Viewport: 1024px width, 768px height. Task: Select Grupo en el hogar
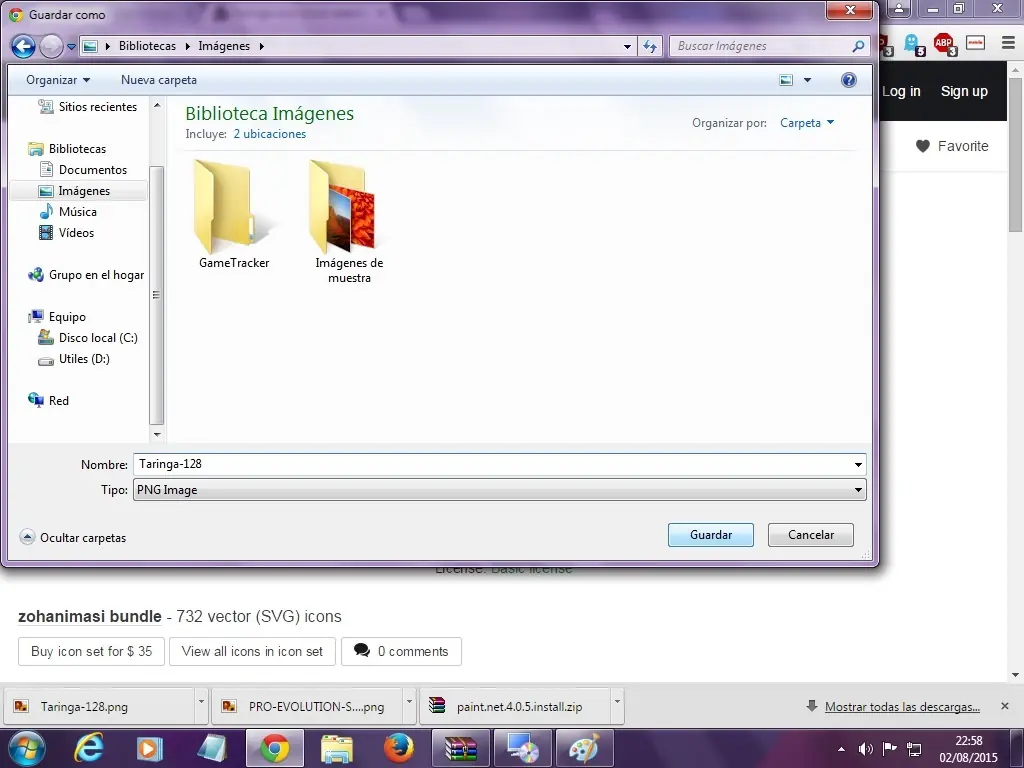[x=86, y=275]
